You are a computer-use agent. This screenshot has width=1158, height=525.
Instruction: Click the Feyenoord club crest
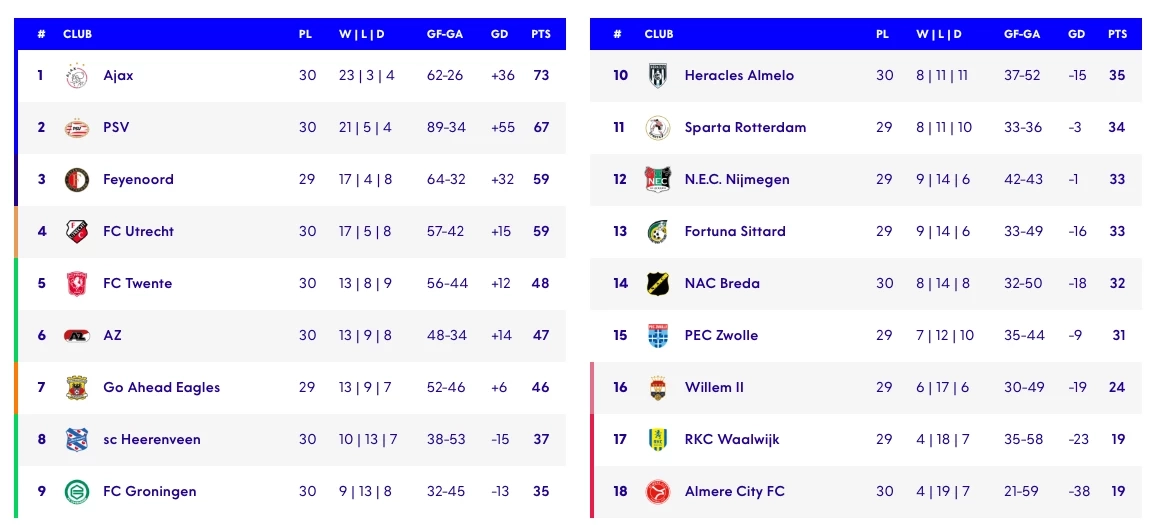76,180
